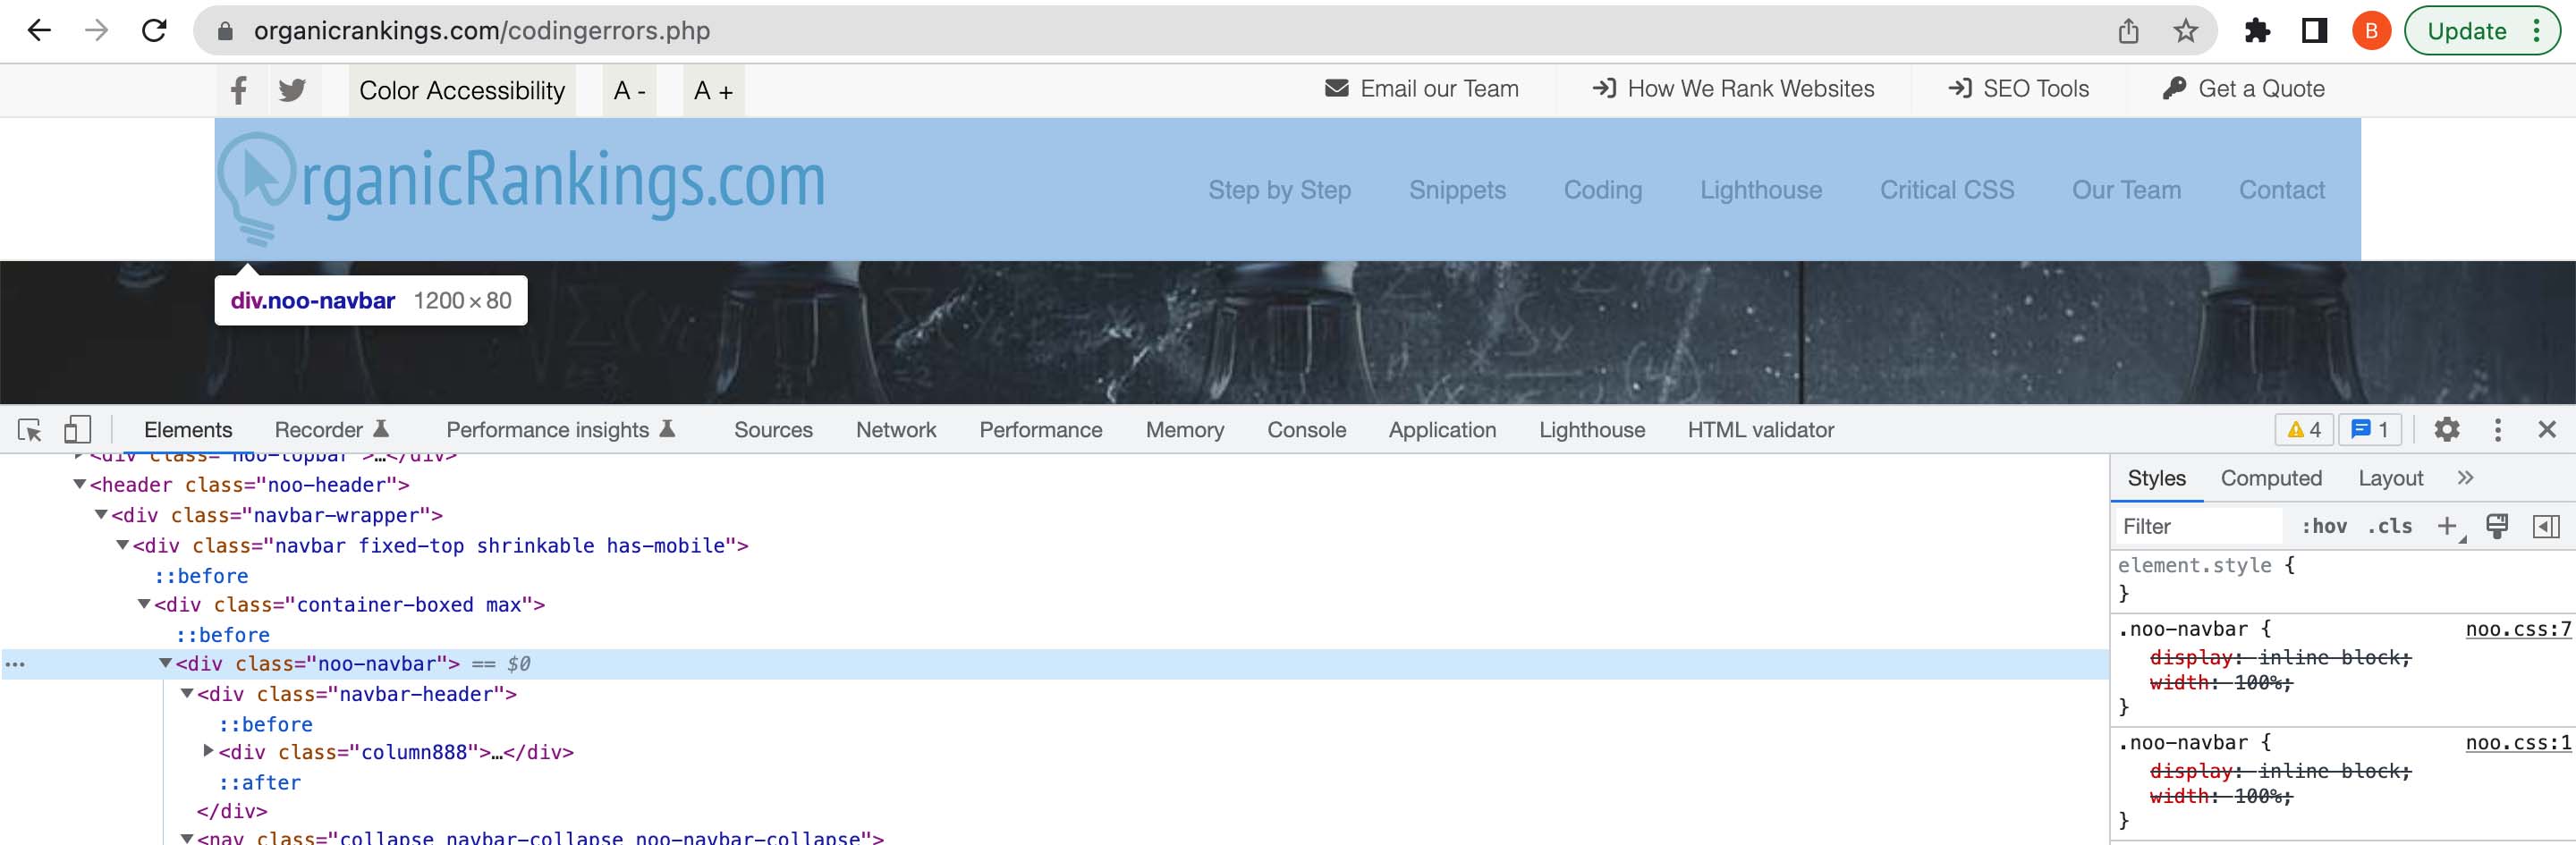Image resolution: width=2576 pixels, height=845 pixels.
Task: Click the Color Accessibility button
Action: 462,90
